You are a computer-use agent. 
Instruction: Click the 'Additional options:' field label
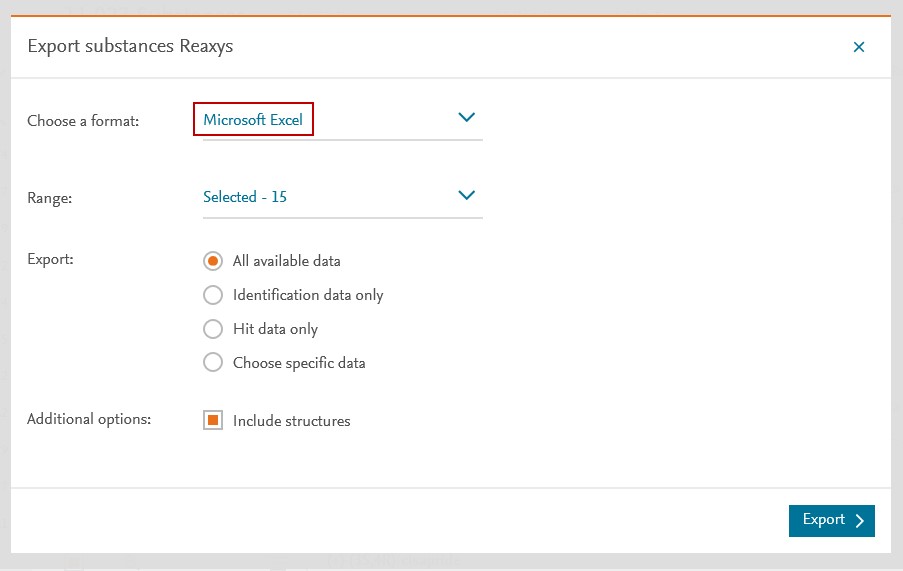click(89, 419)
